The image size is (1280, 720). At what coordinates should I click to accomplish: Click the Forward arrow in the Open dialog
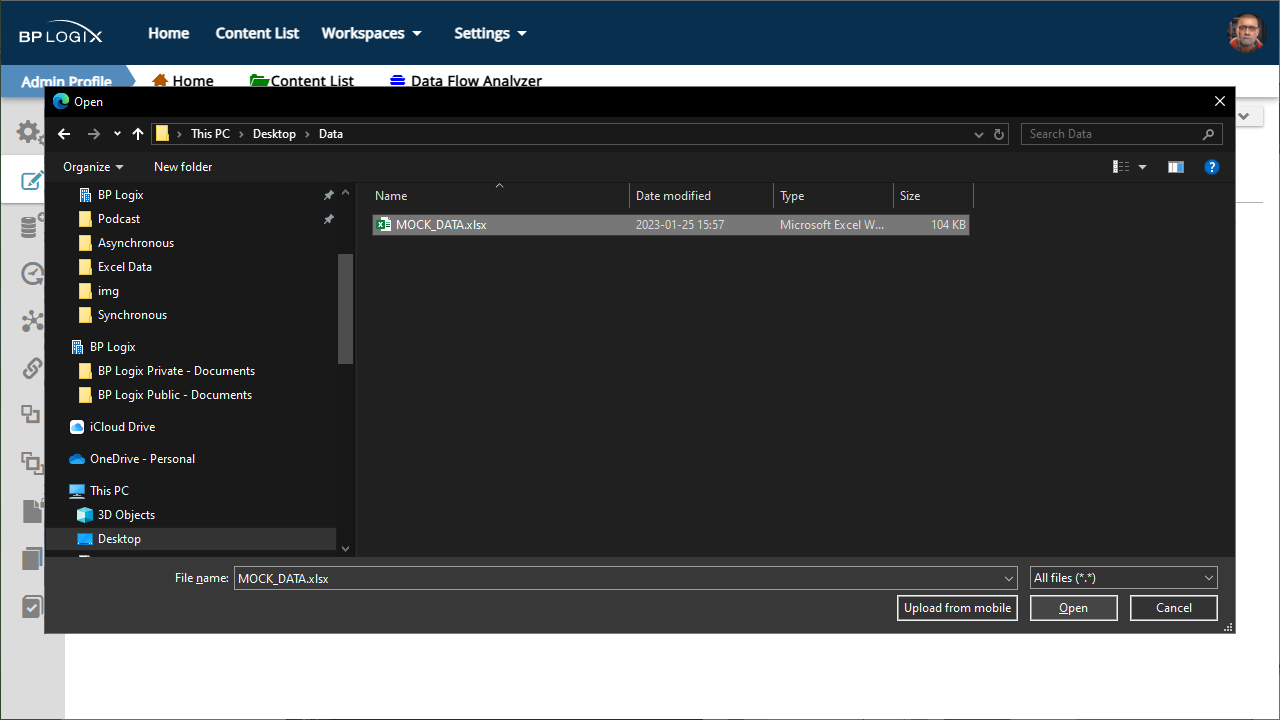coord(93,134)
